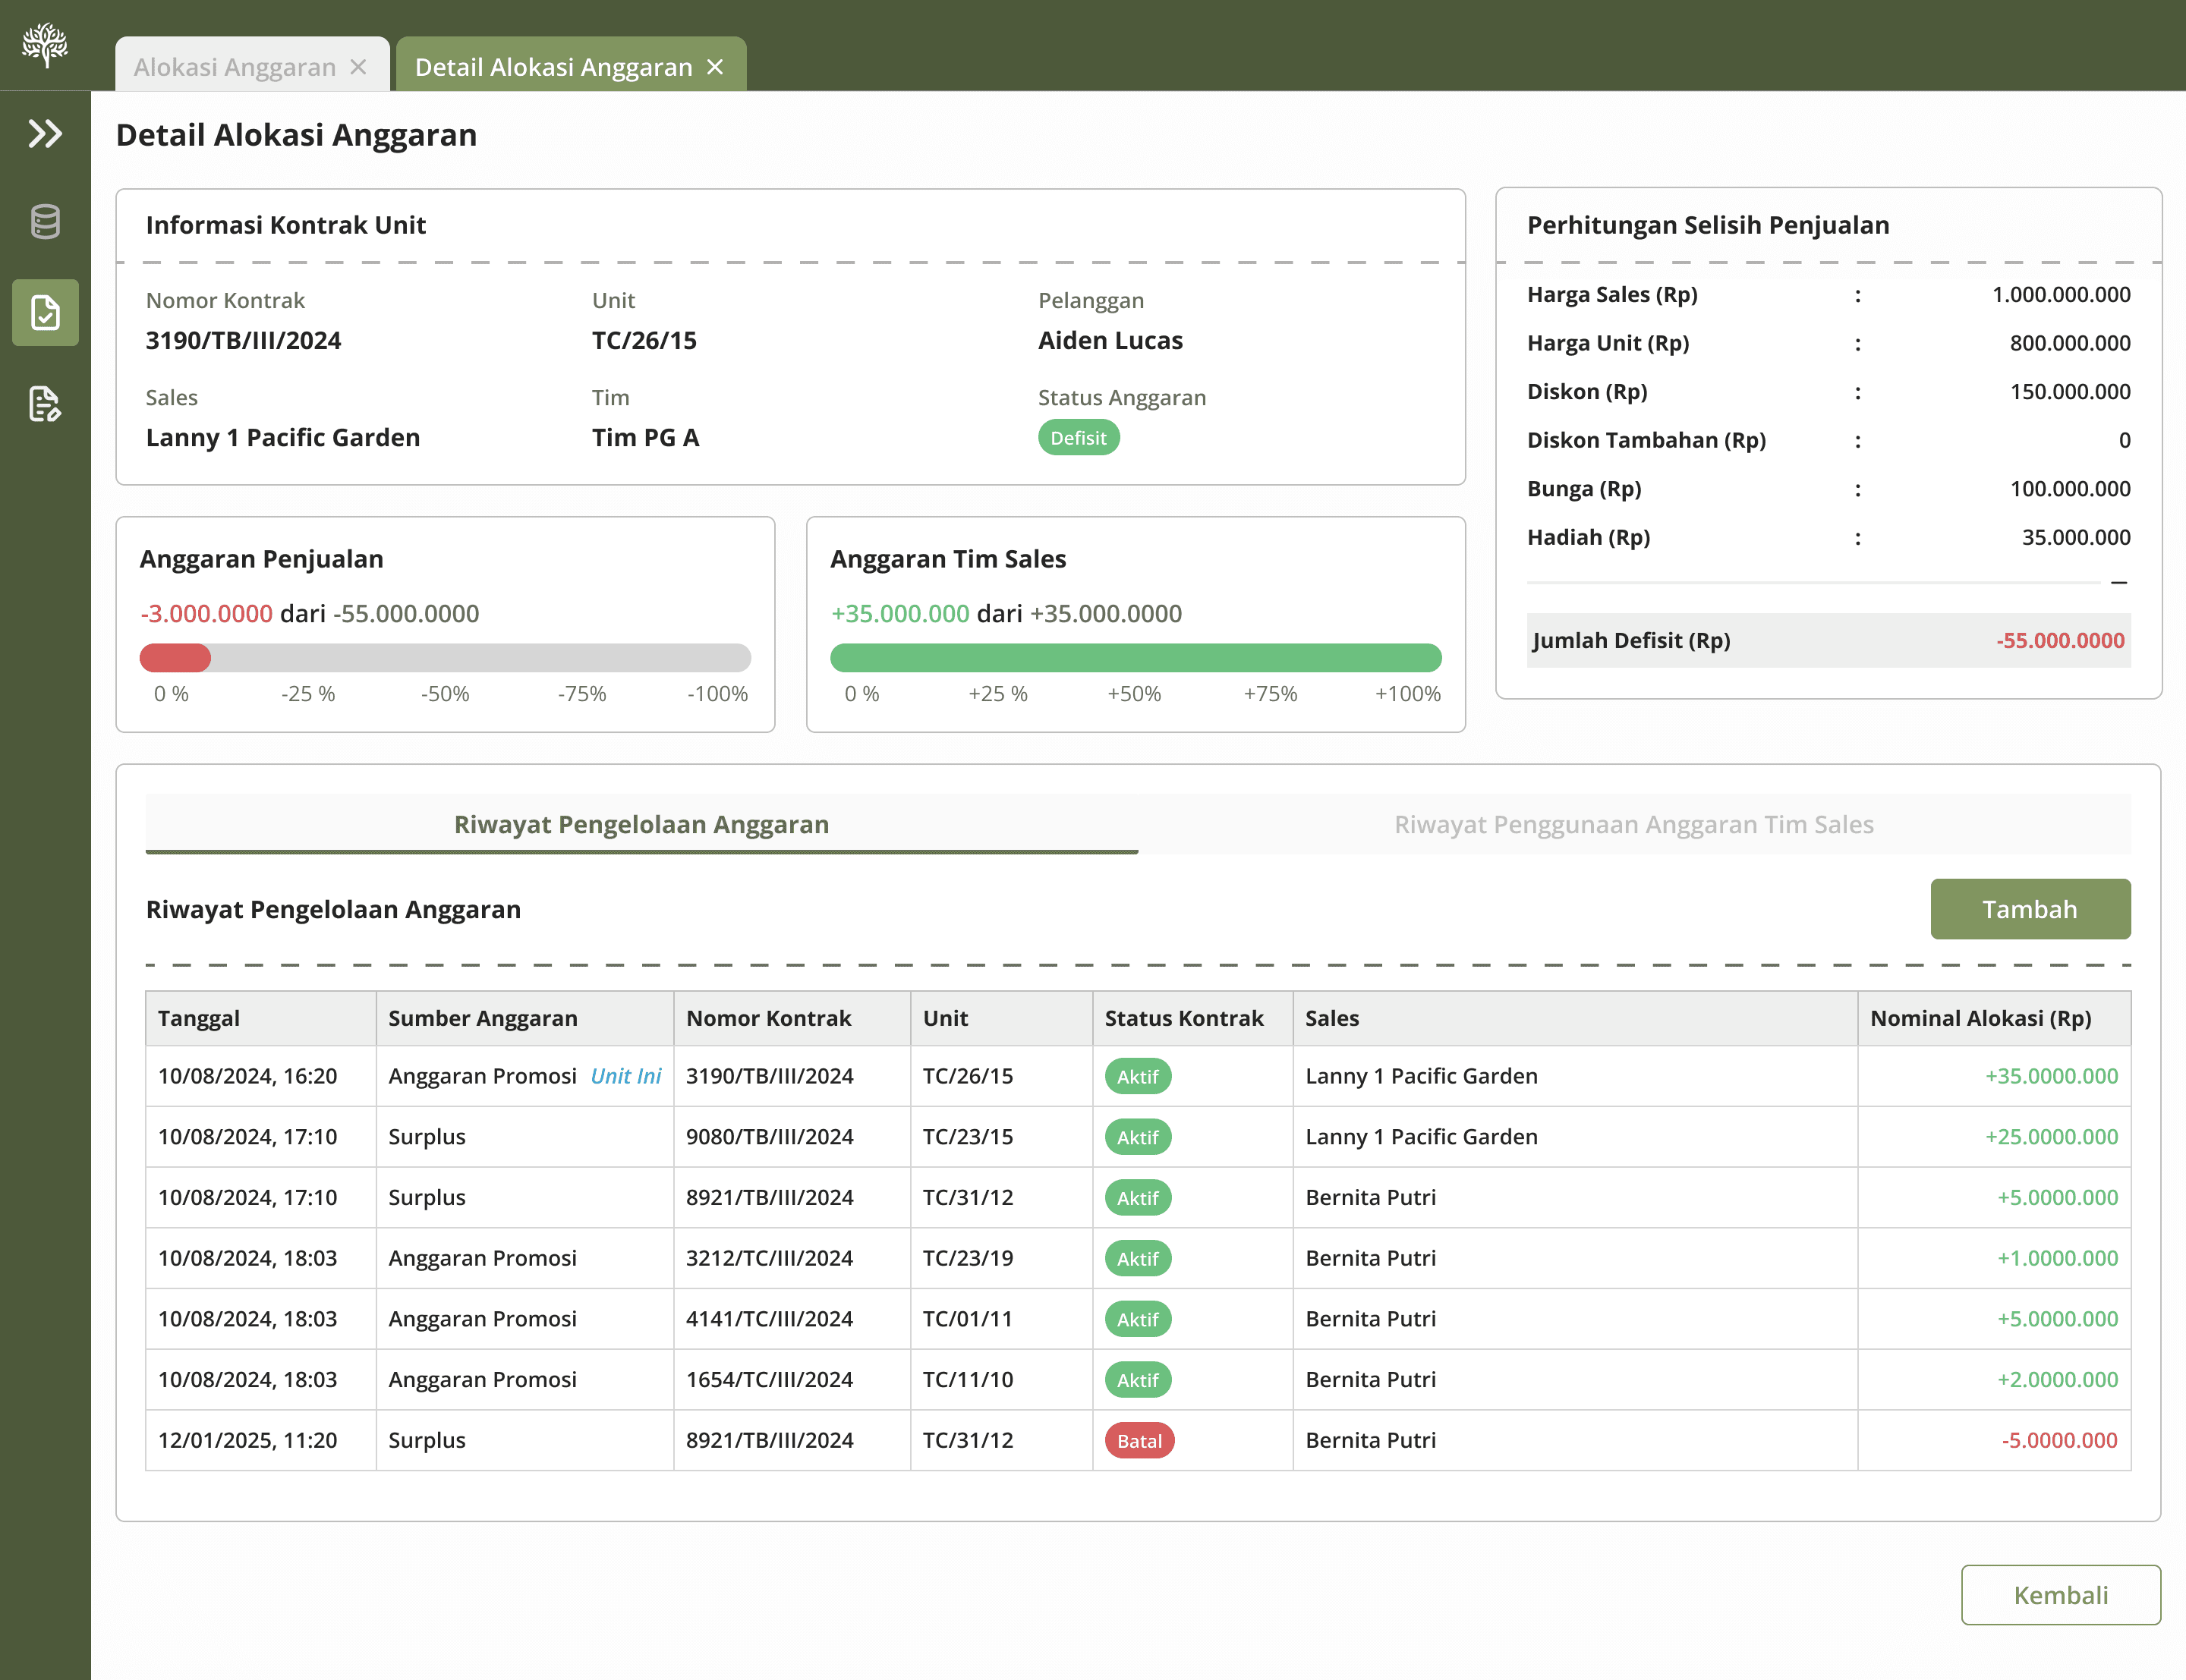Click the red Batal status badge
The width and height of the screenshot is (2186, 1680).
(x=1139, y=1441)
